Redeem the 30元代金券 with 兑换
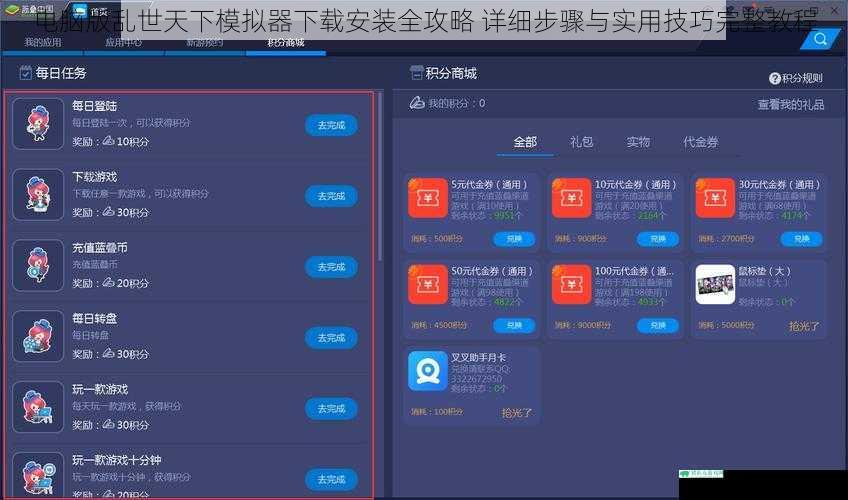848x500 pixels. pos(801,239)
